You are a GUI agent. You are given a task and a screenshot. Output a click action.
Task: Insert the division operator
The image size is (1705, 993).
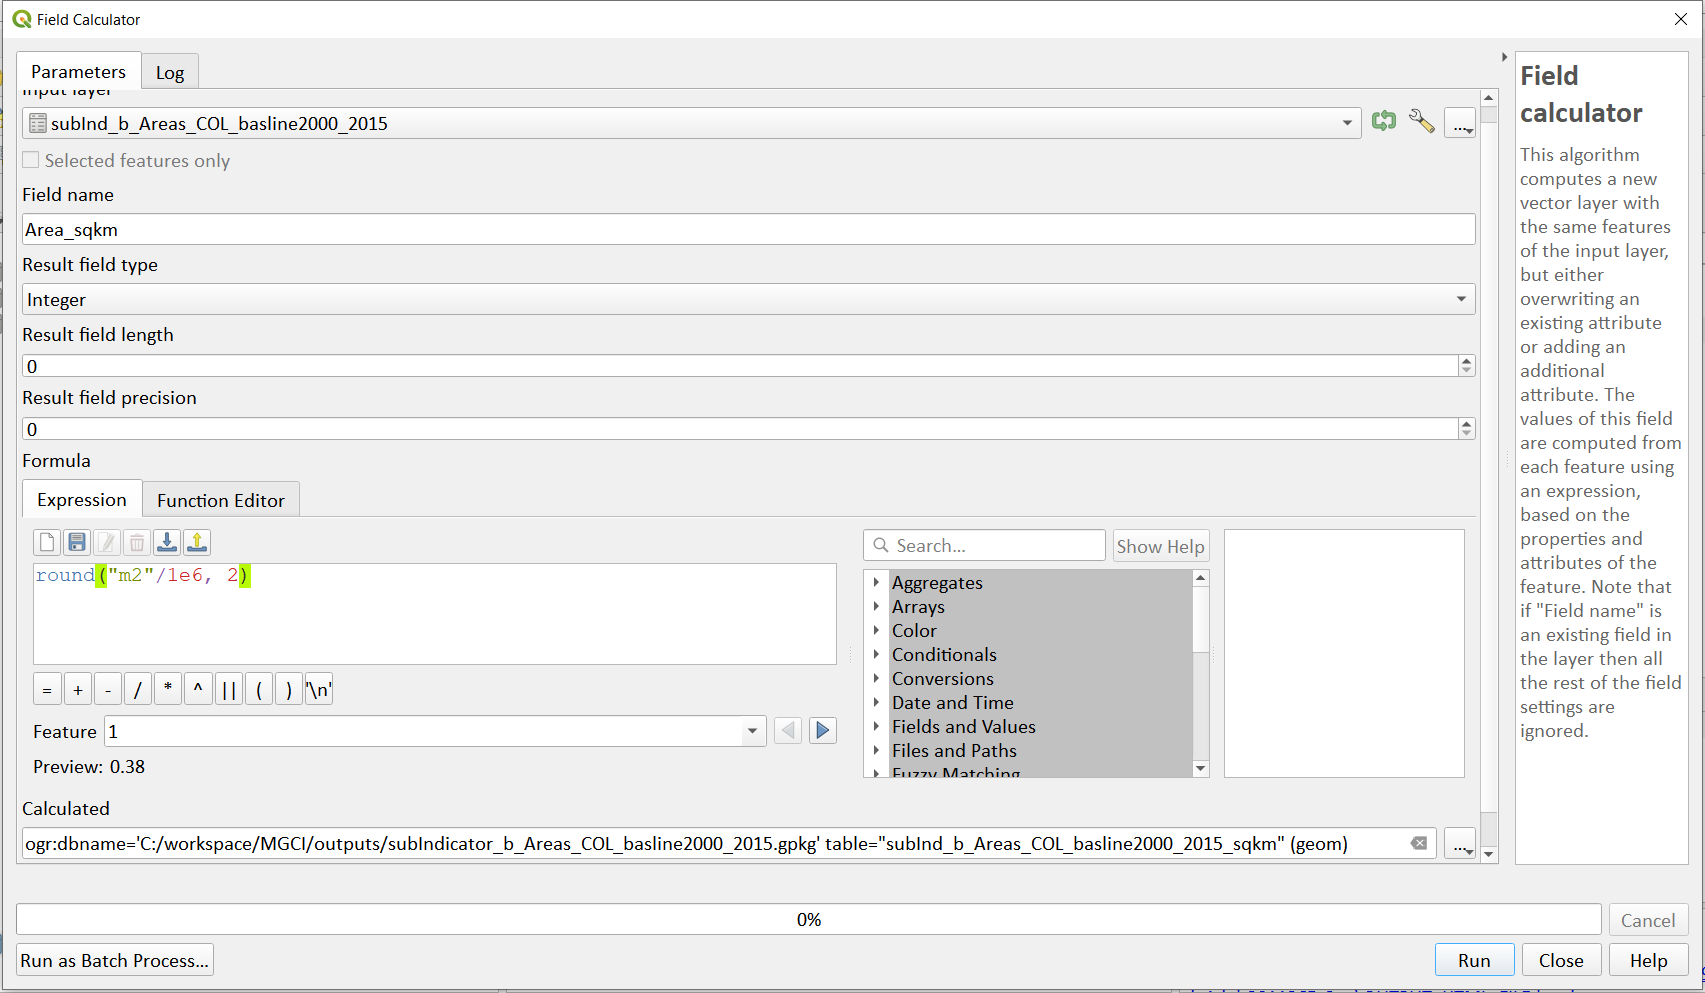coord(138,690)
